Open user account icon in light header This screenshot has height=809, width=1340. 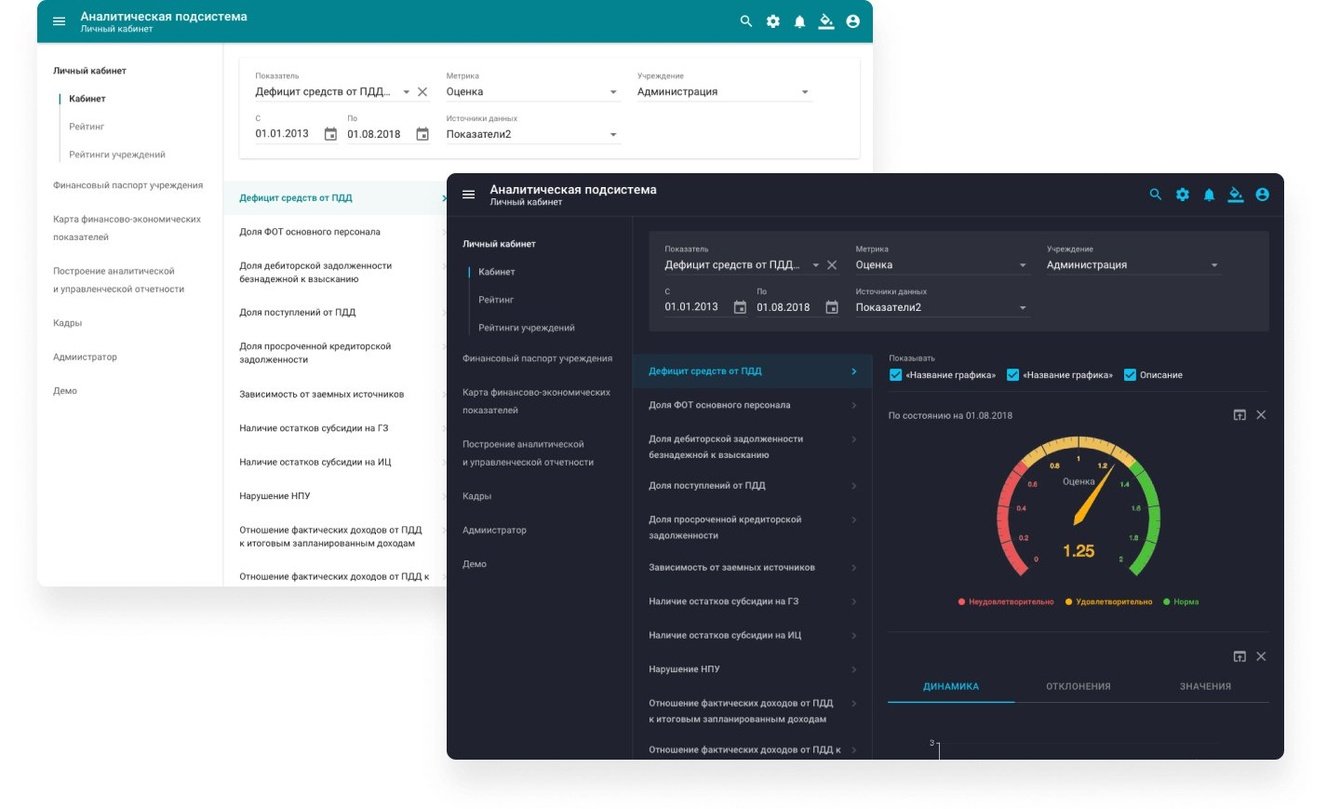click(x=853, y=21)
